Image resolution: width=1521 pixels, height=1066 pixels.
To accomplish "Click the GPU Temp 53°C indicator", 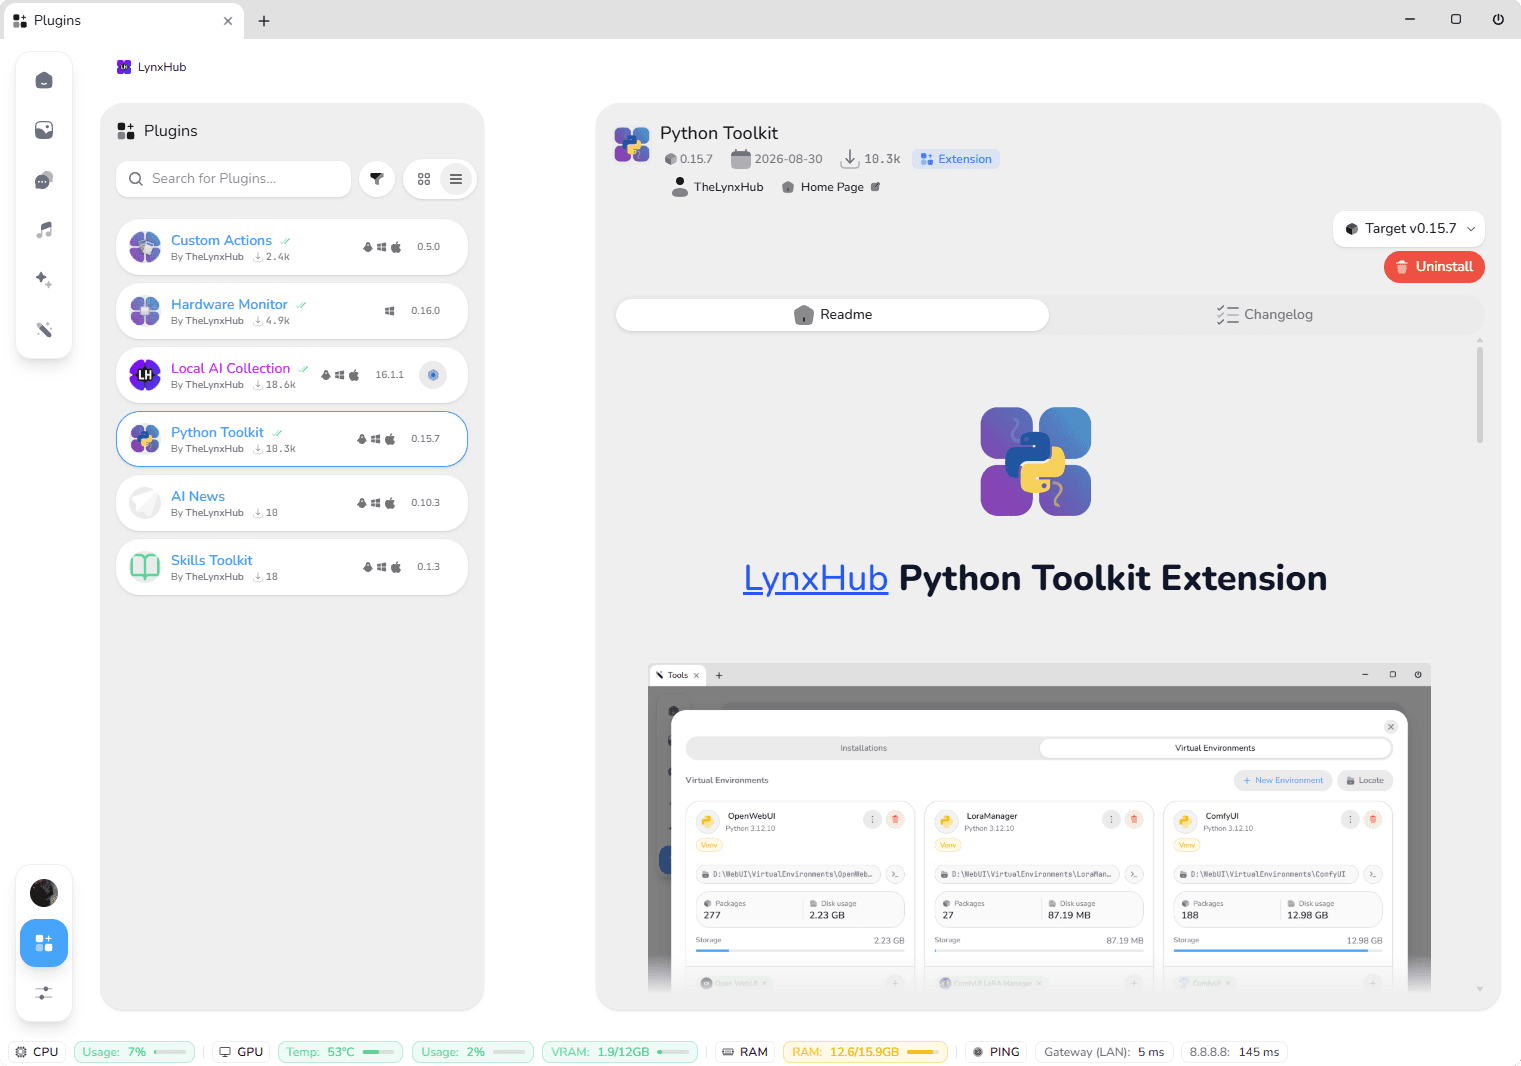I will pyautogui.click(x=340, y=1052).
